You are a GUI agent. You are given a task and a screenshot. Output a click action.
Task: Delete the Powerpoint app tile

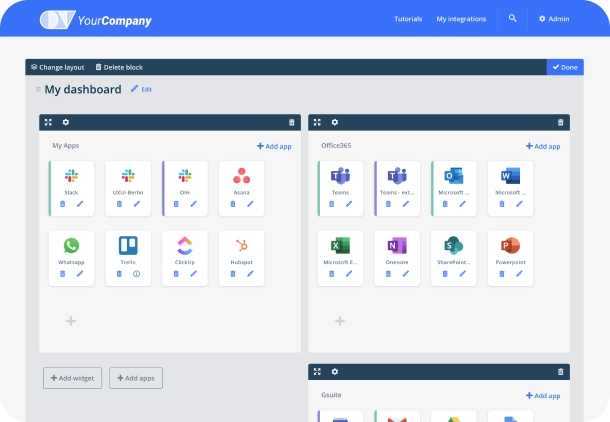click(x=502, y=274)
